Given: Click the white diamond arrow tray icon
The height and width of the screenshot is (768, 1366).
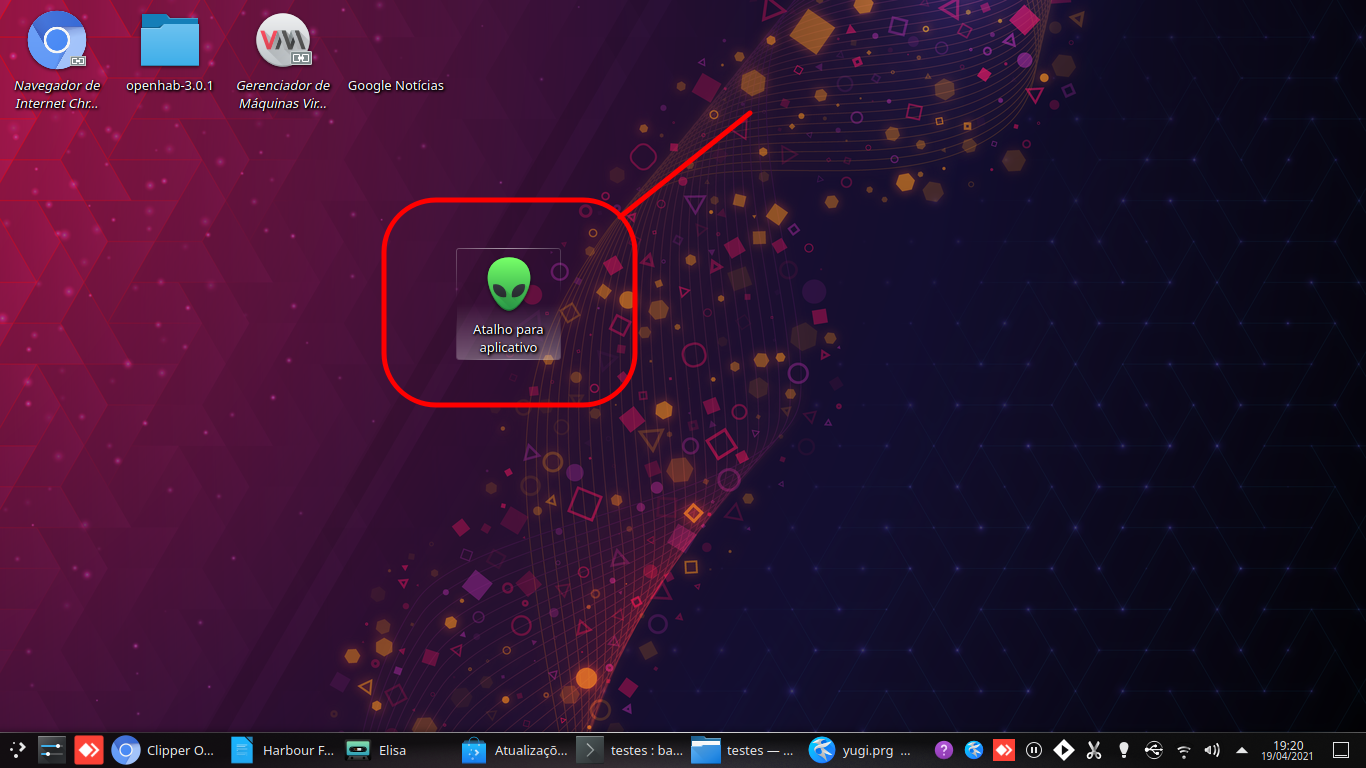Looking at the screenshot, I should click(x=1064, y=750).
